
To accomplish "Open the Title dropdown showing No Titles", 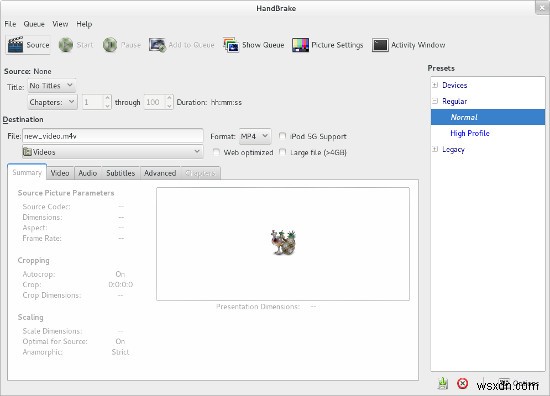I will pyautogui.click(x=52, y=86).
